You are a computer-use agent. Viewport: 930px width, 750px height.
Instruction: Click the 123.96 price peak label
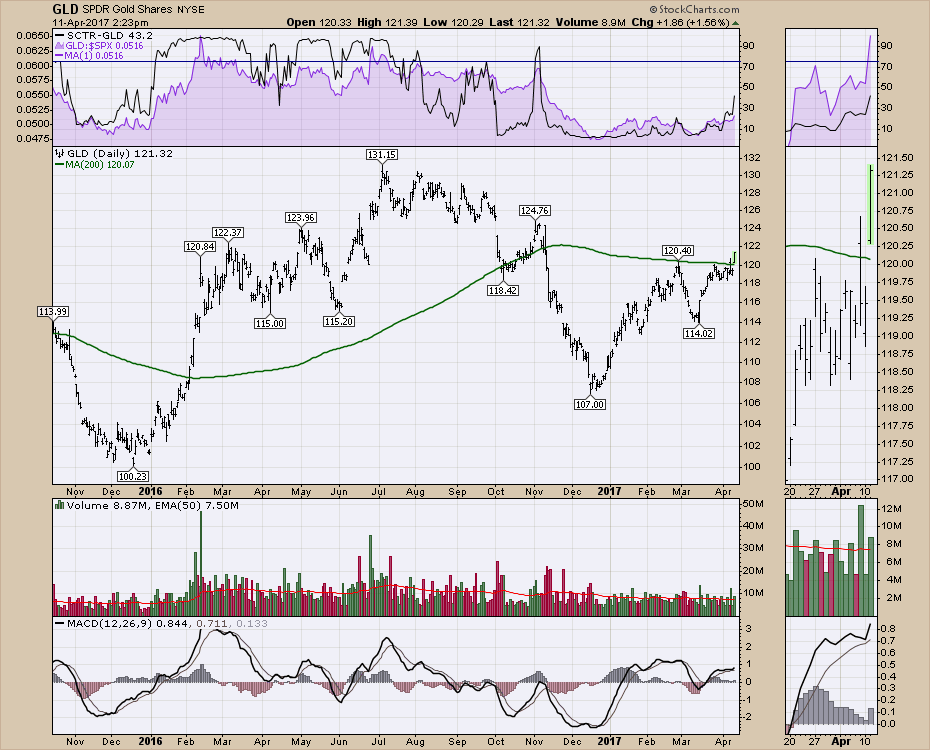pyautogui.click(x=300, y=218)
